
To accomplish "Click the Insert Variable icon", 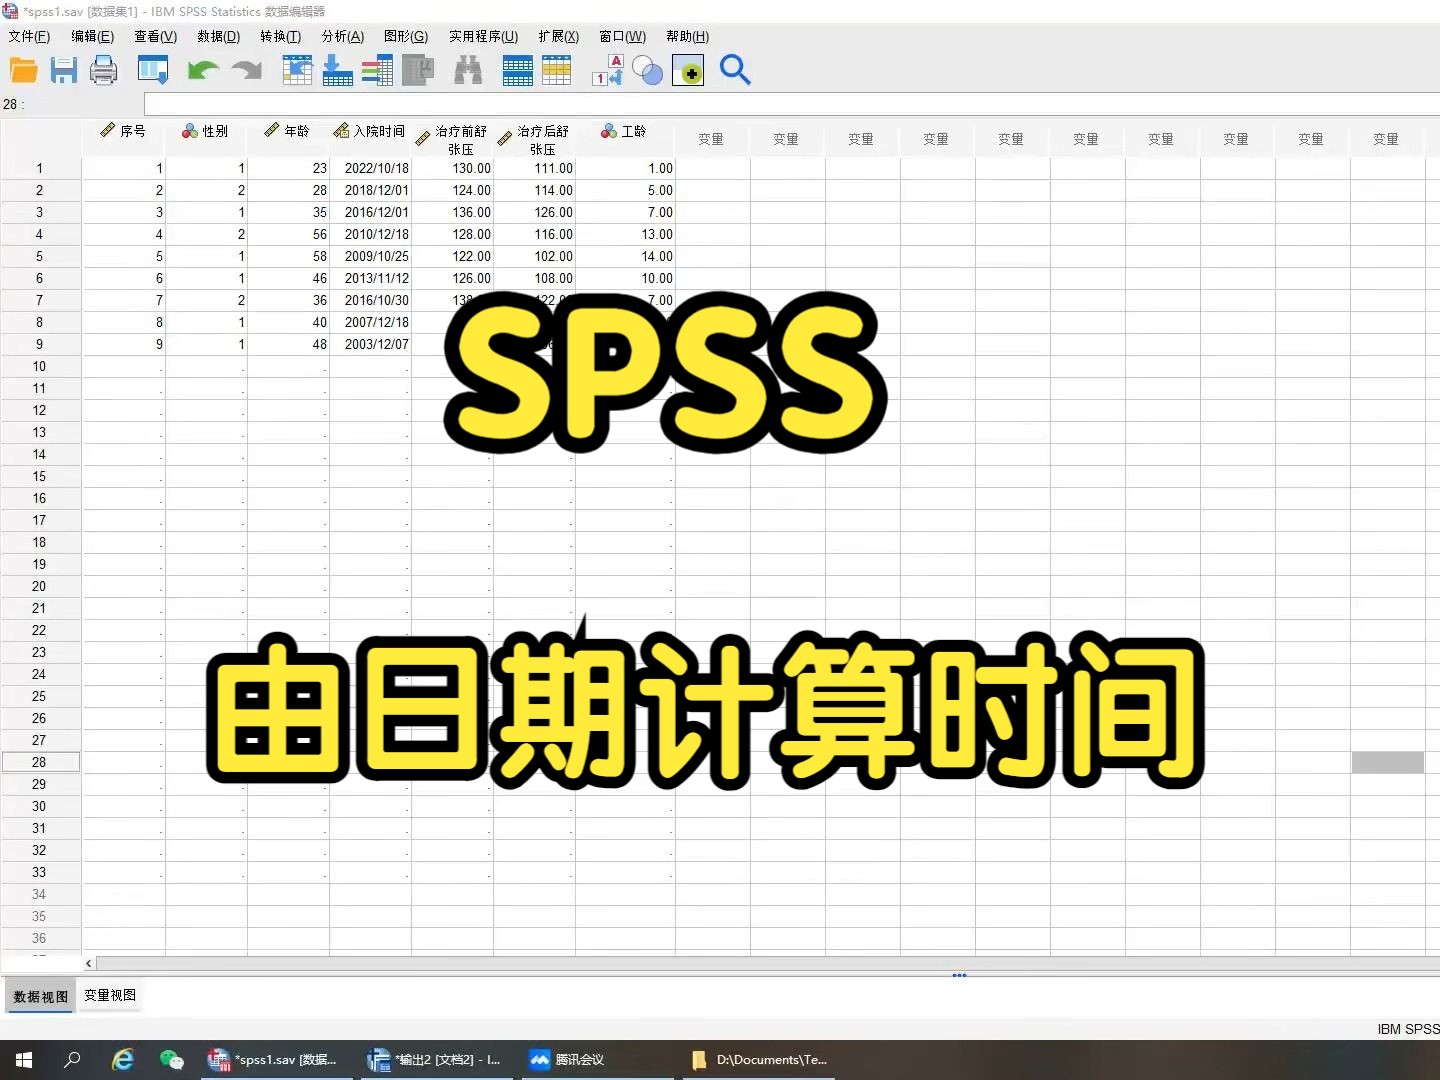I will coord(556,70).
